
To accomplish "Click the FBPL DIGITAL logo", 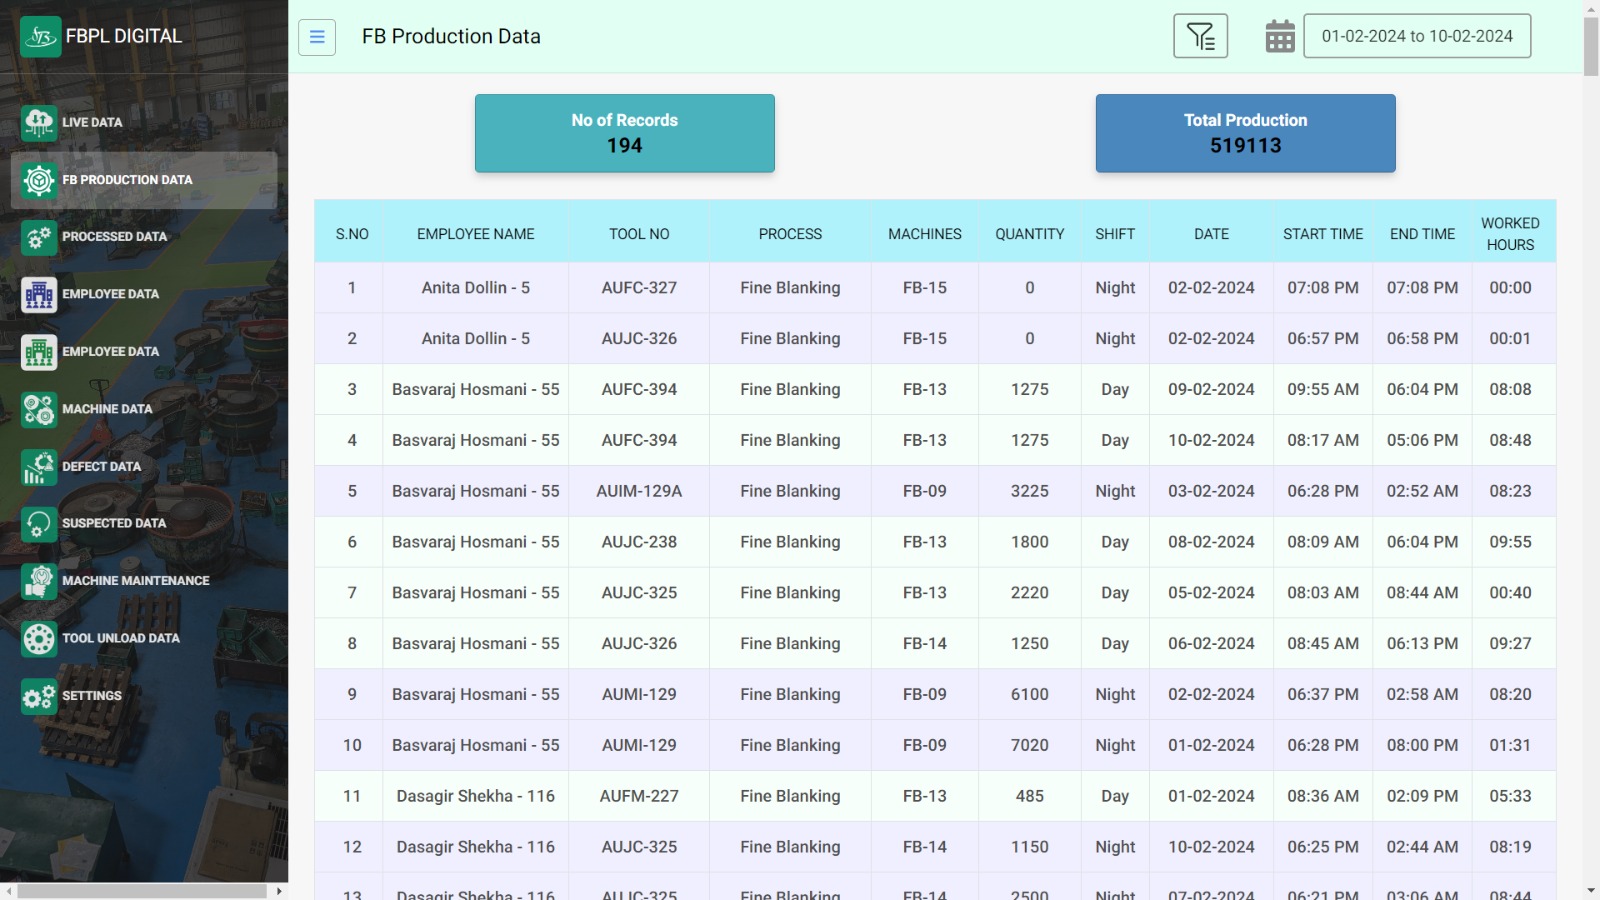I will click(x=101, y=37).
